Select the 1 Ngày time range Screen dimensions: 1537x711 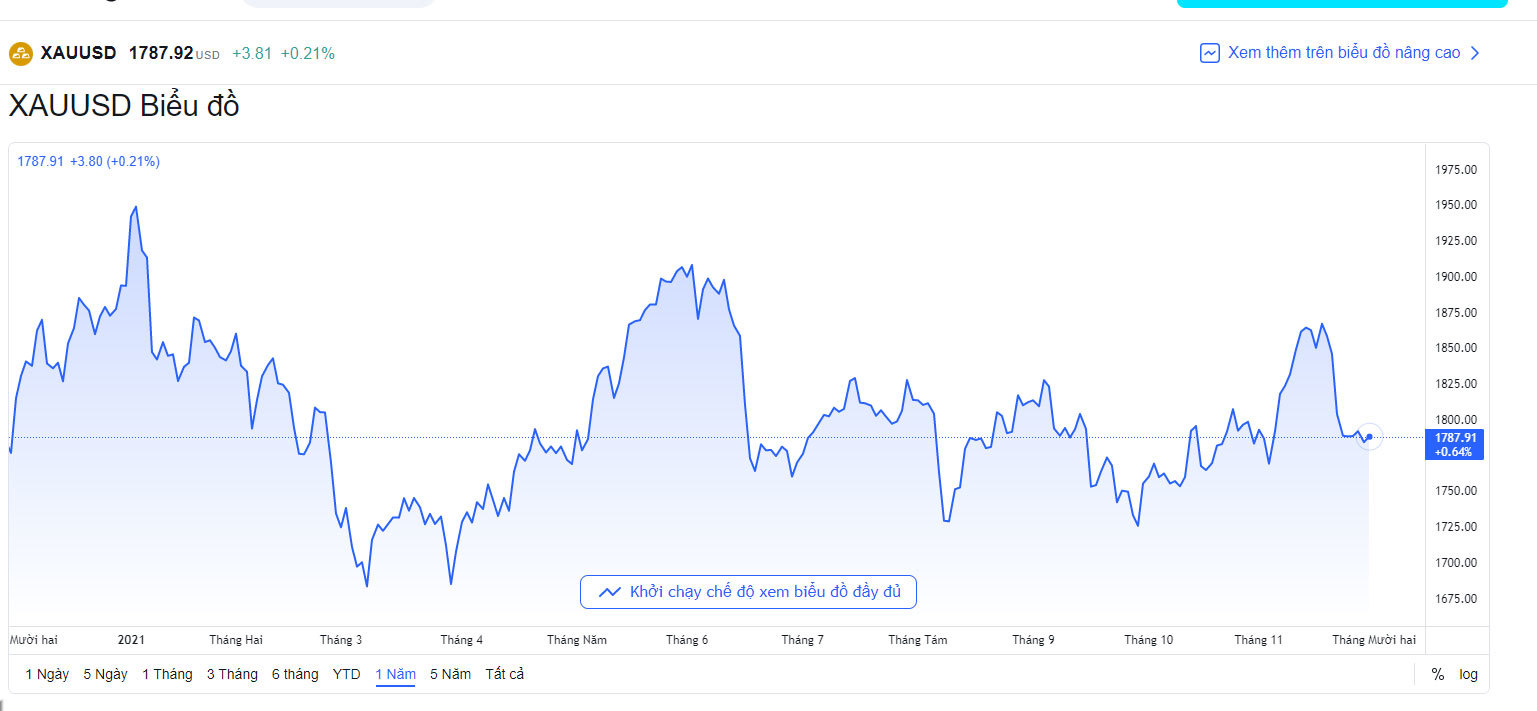(47, 674)
